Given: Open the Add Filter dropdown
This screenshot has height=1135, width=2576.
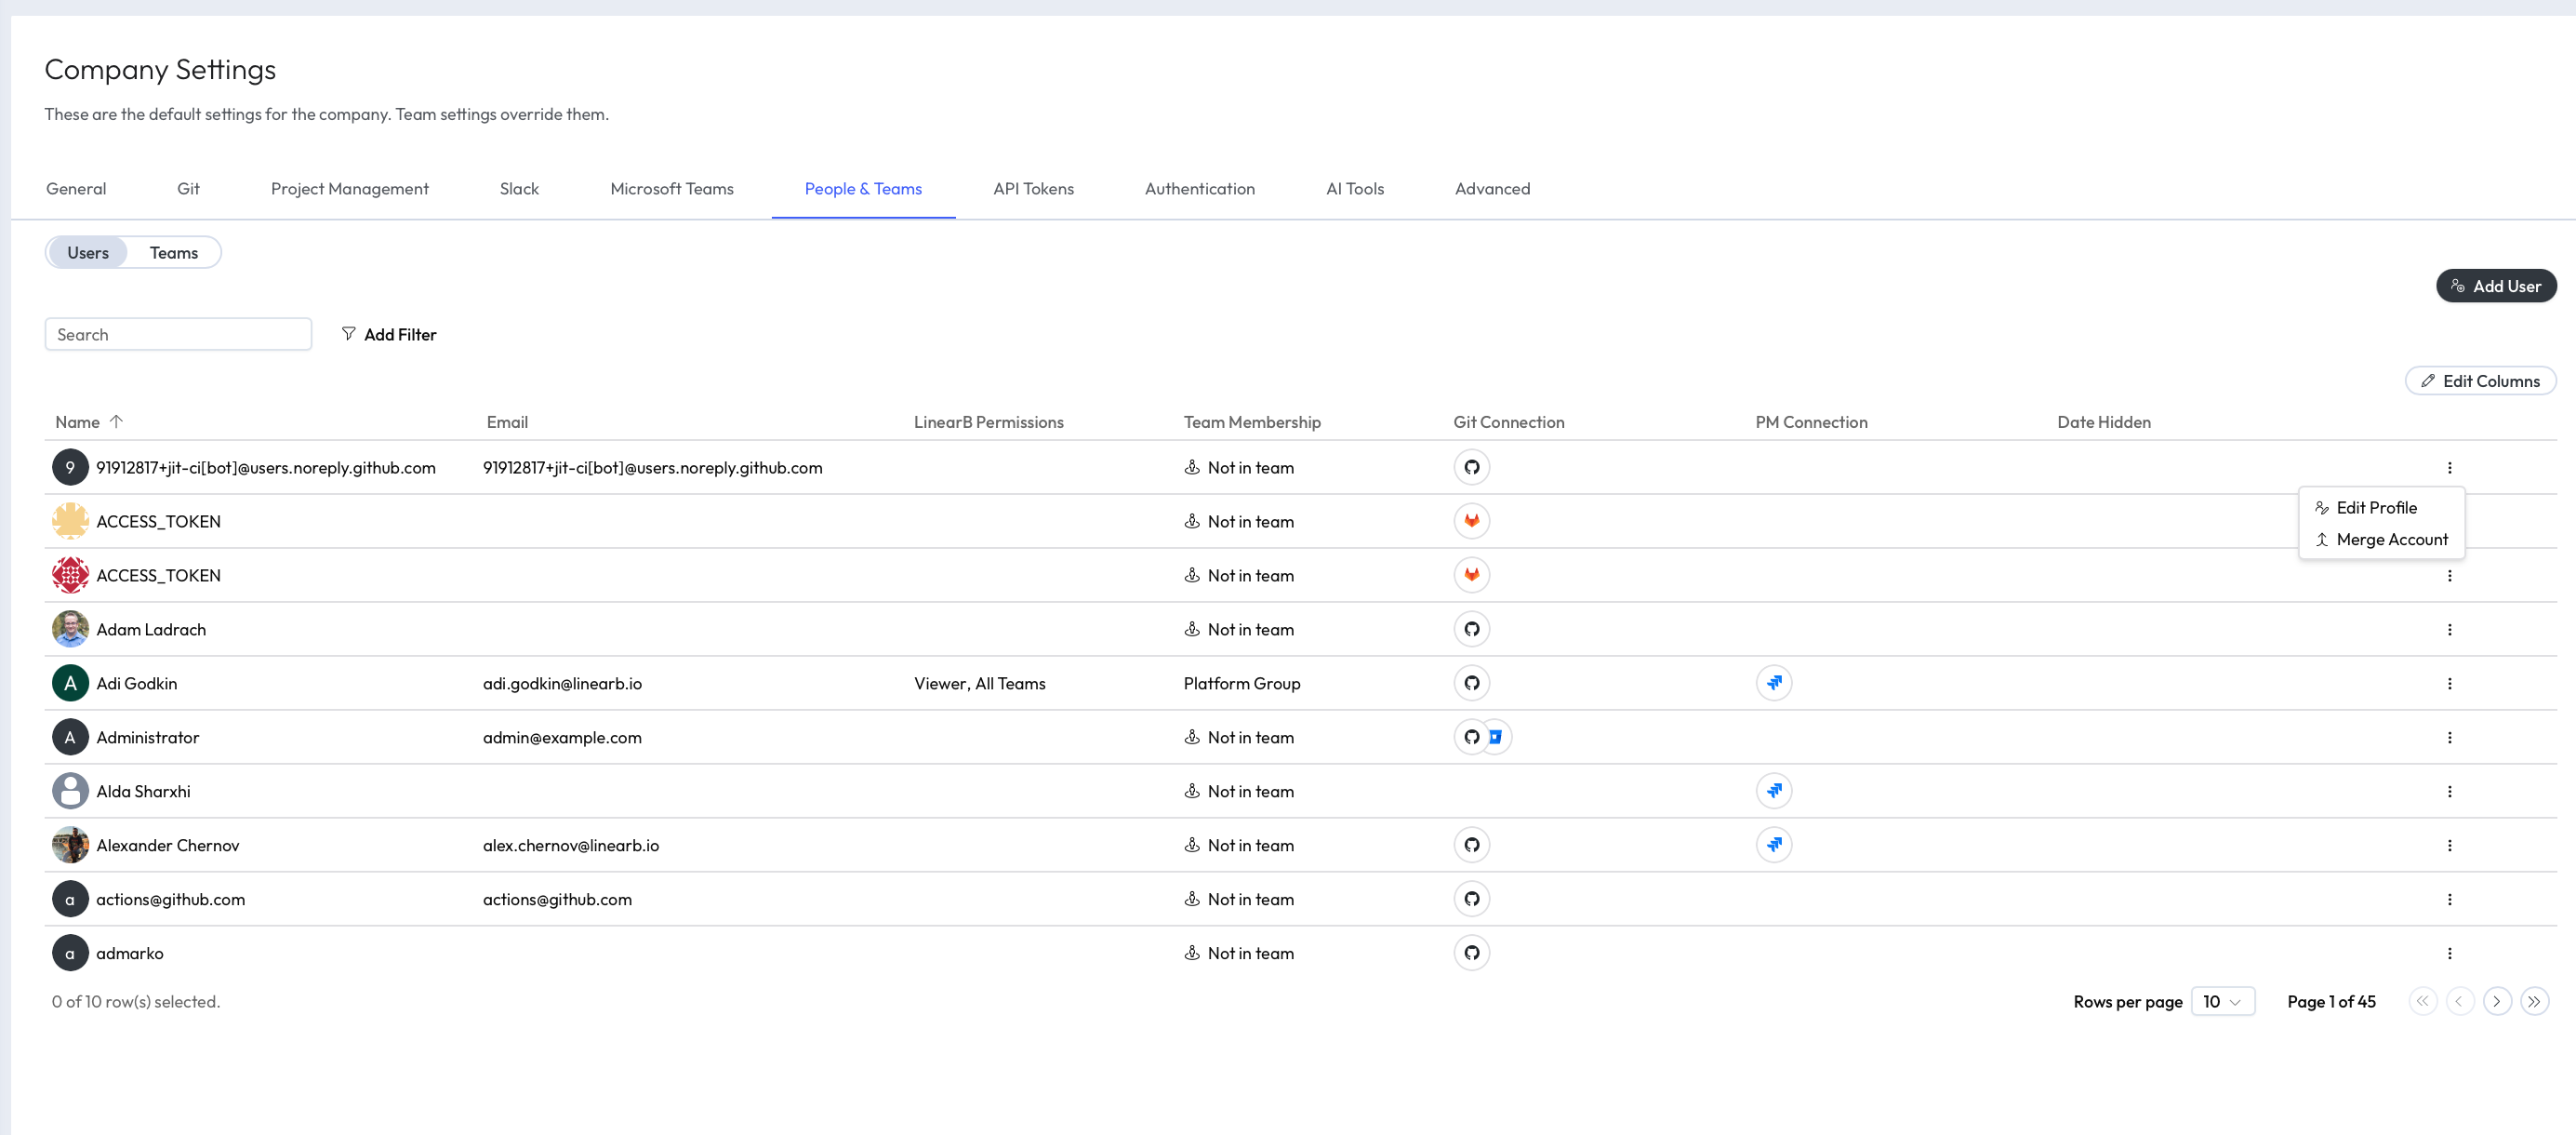Looking at the screenshot, I should pyautogui.click(x=389, y=334).
